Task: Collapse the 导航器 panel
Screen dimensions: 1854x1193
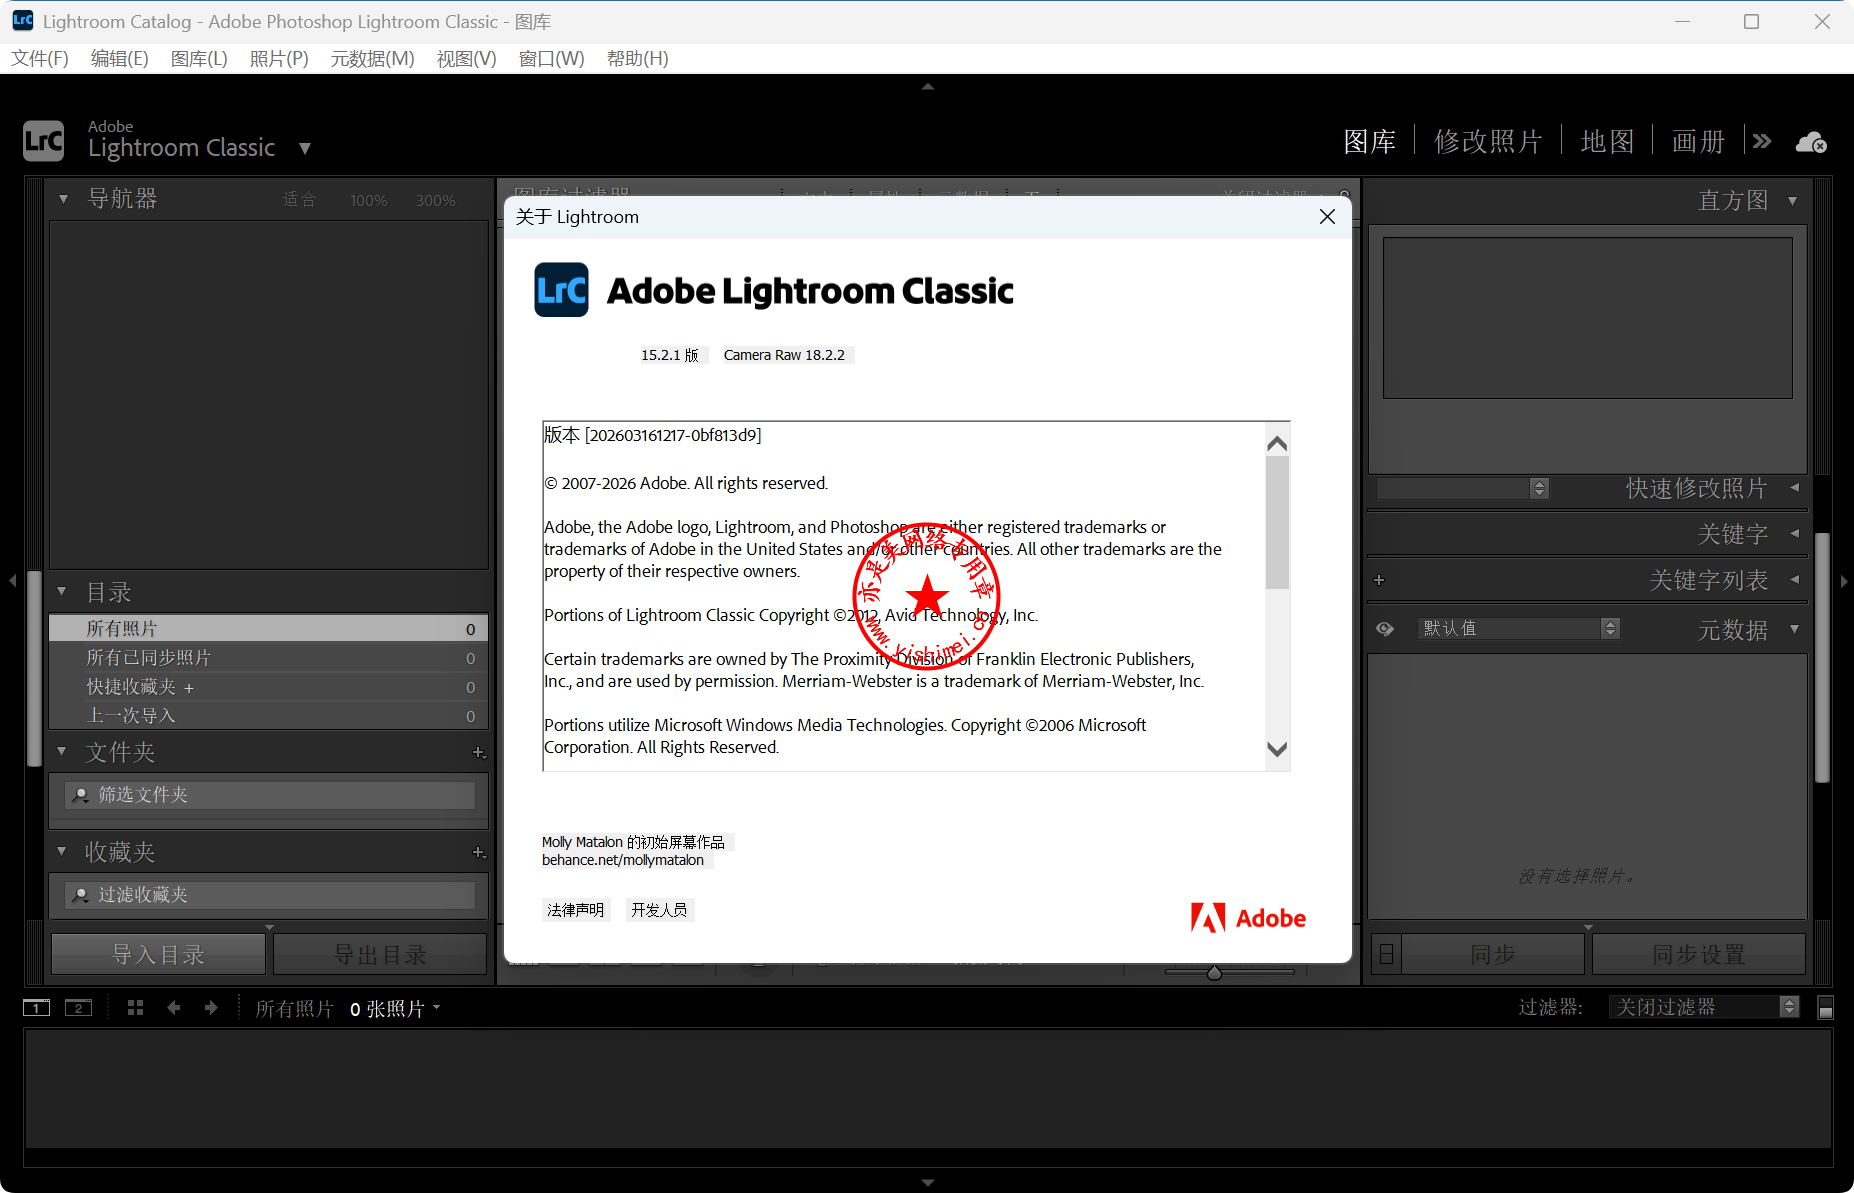Action: coord(63,199)
